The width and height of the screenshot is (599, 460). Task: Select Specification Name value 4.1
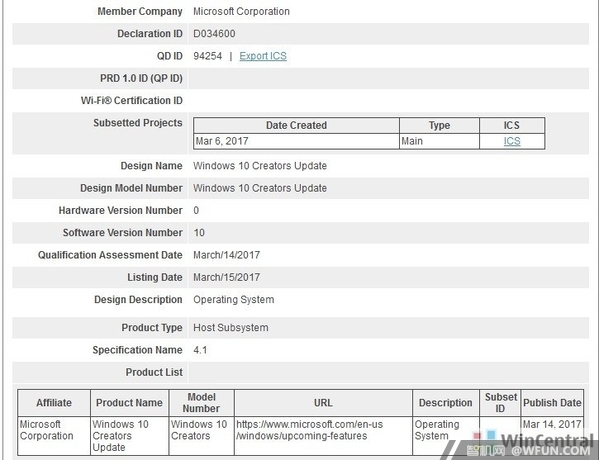tap(200, 350)
